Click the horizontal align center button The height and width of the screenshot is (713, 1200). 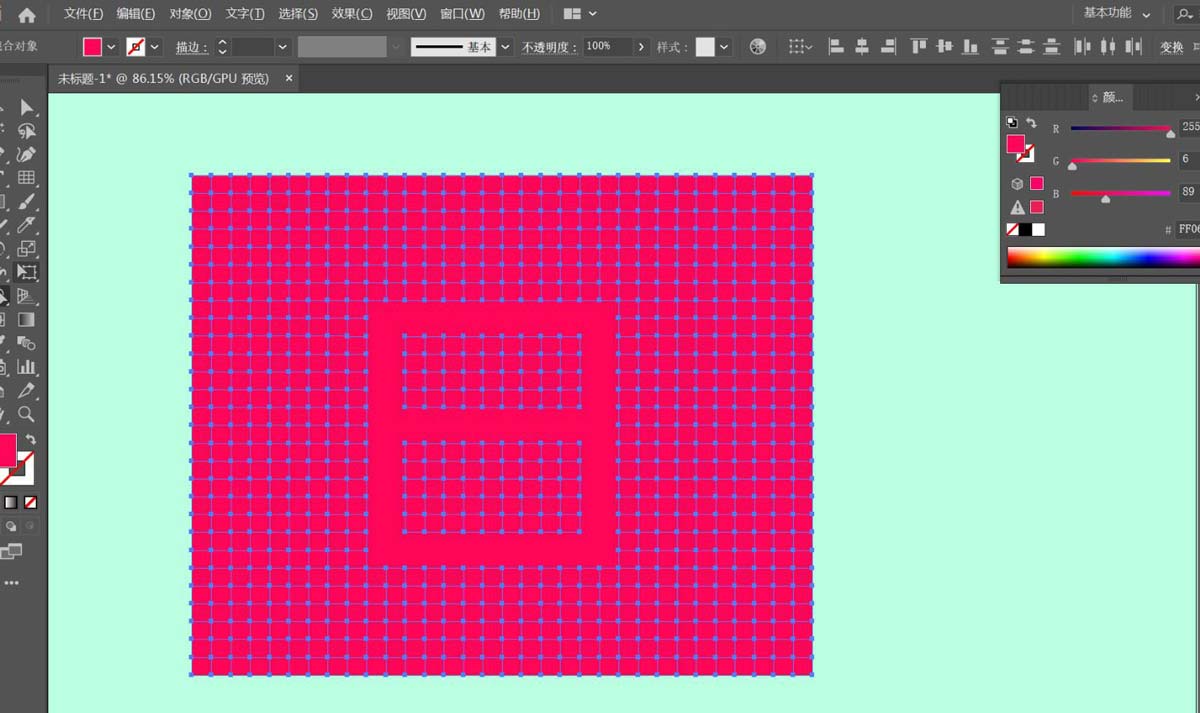coord(861,46)
